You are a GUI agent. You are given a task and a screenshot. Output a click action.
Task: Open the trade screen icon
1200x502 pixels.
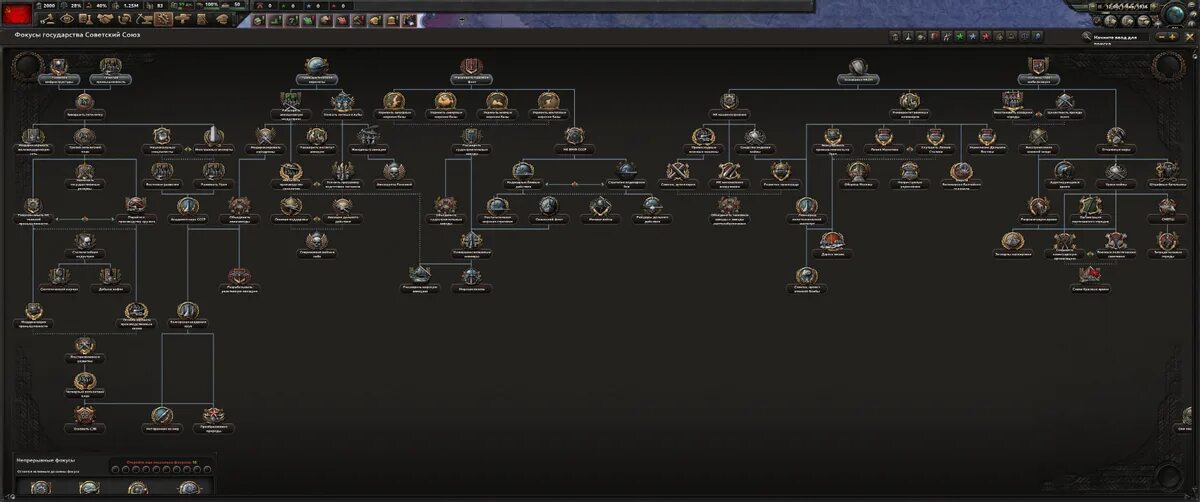[125, 19]
